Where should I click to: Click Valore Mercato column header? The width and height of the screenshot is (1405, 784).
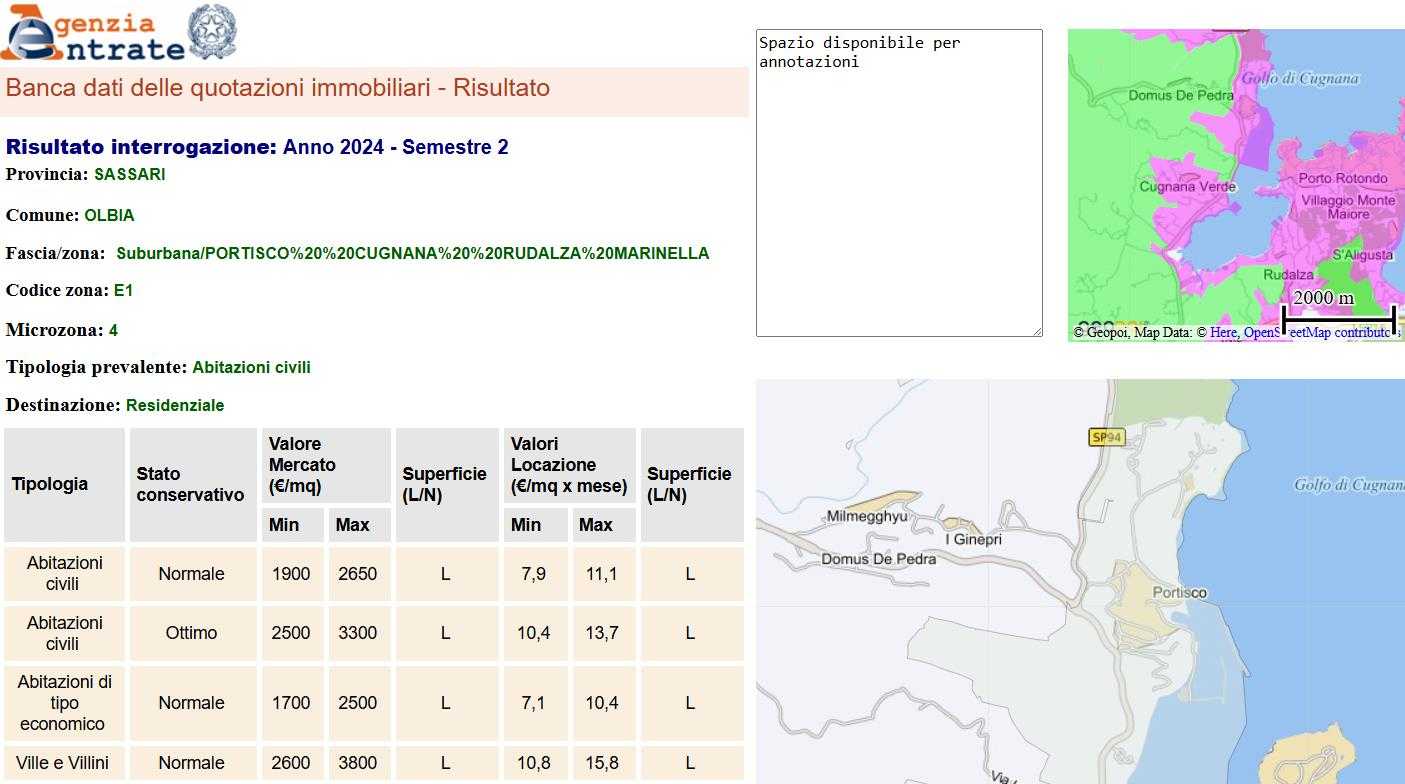pyautogui.click(x=302, y=464)
